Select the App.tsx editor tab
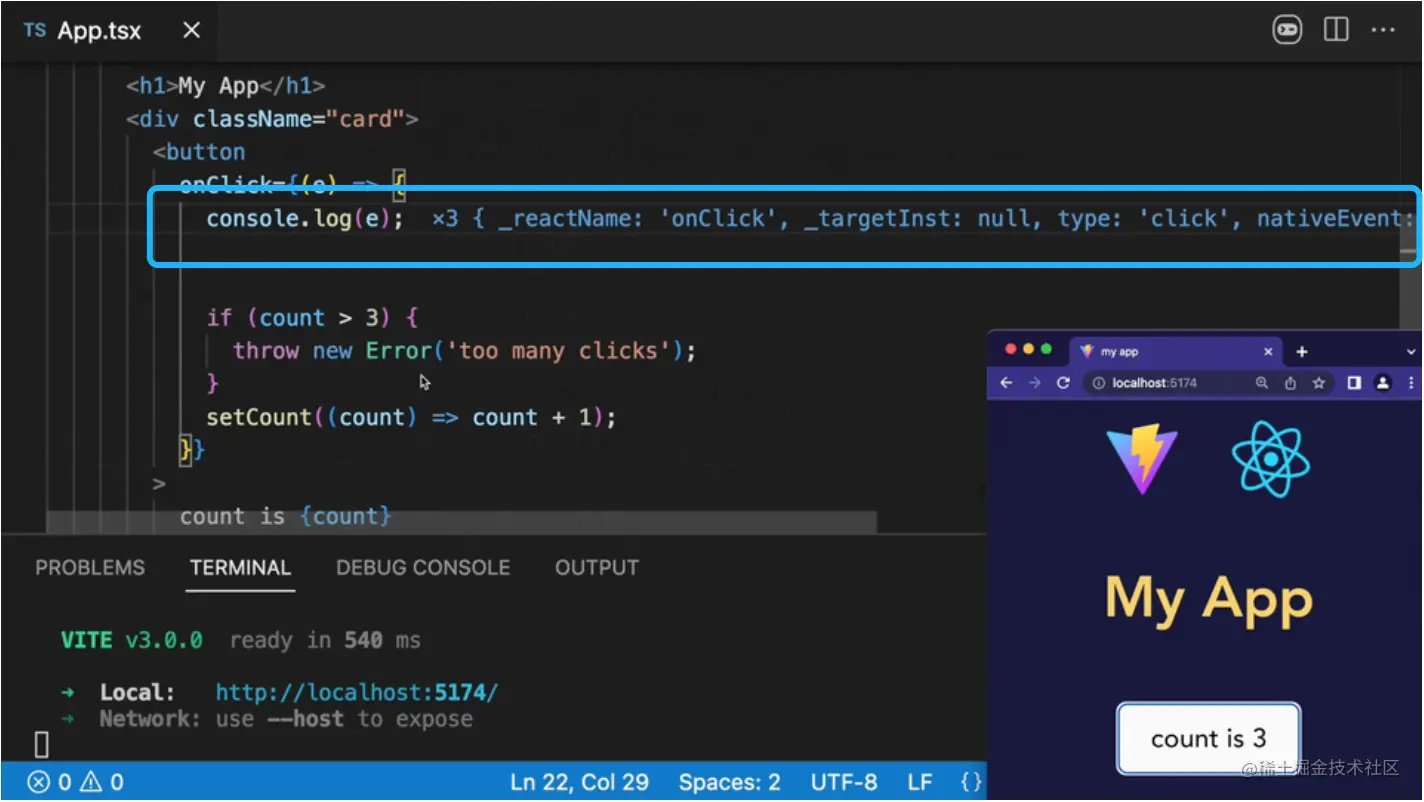Viewport: 1424px width, 802px height. (x=109, y=31)
